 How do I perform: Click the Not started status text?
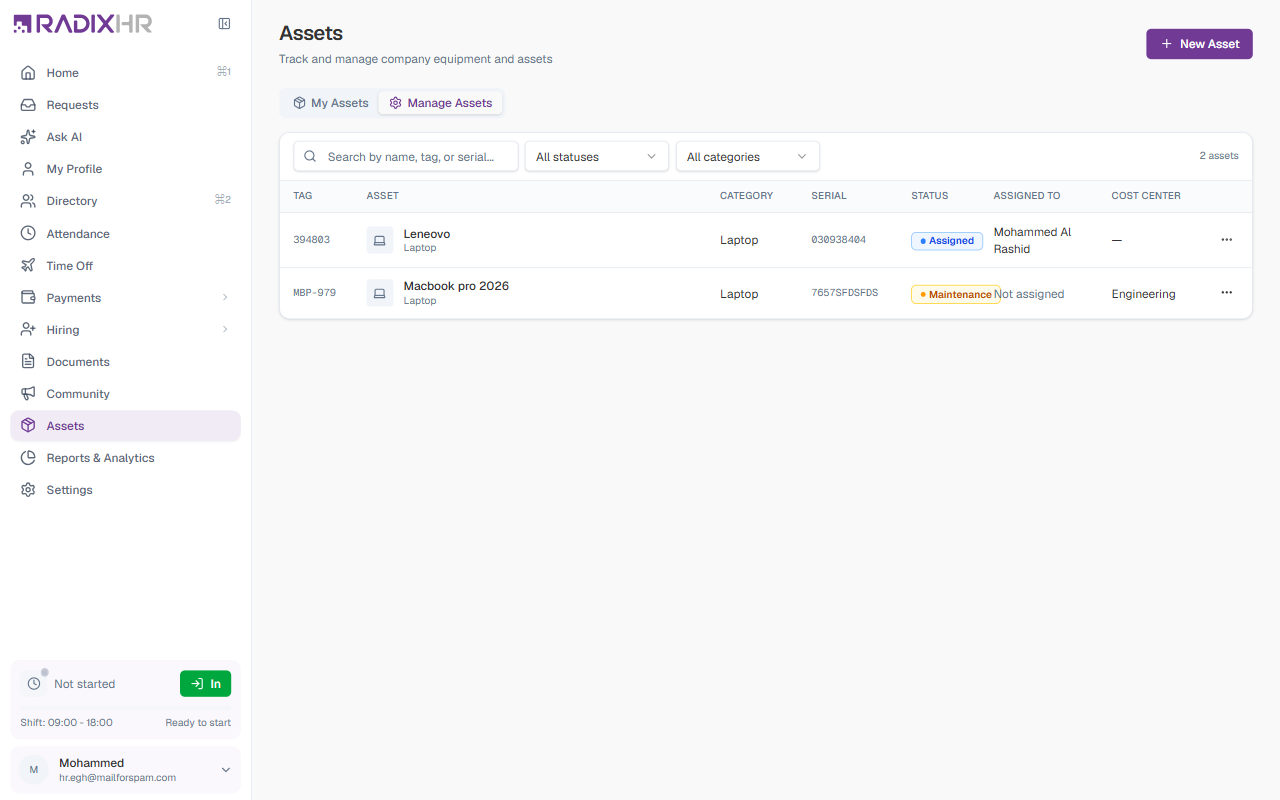coord(85,684)
